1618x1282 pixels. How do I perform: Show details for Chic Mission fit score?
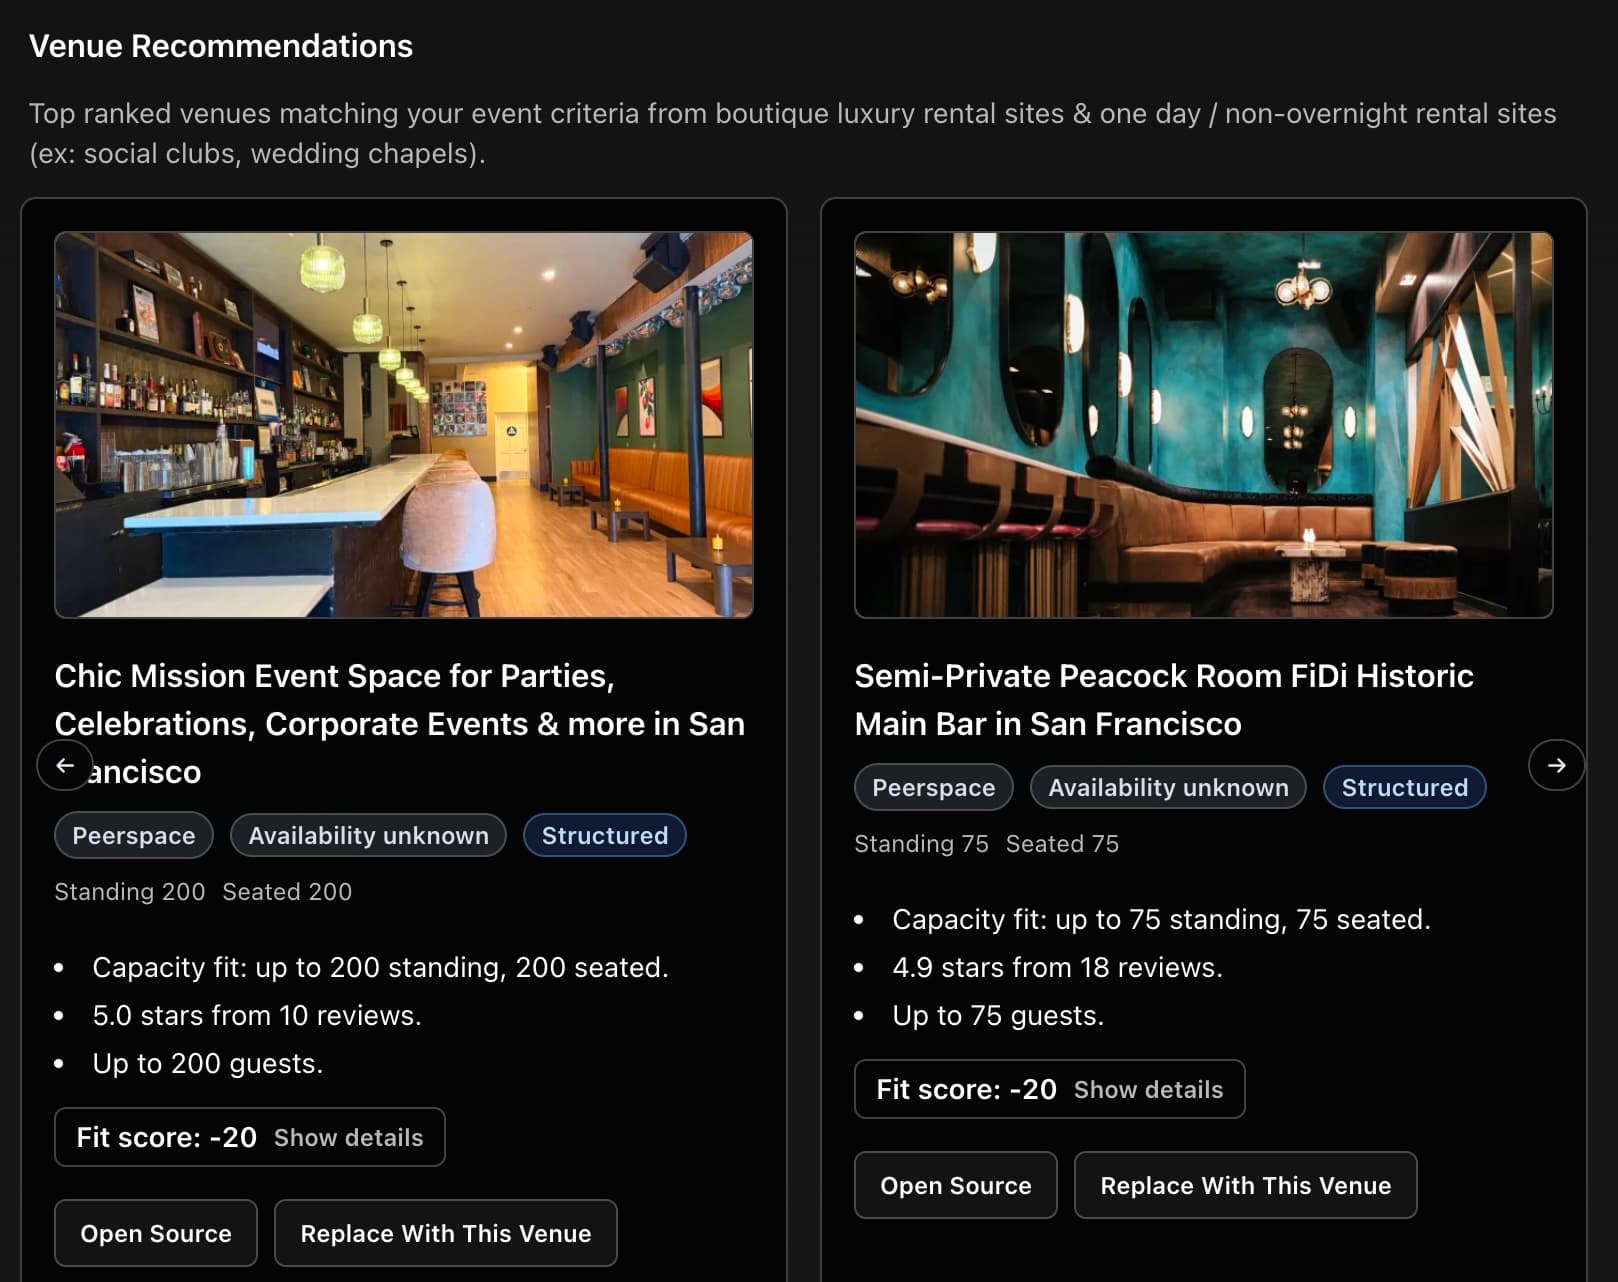[x=349, y=1137]
